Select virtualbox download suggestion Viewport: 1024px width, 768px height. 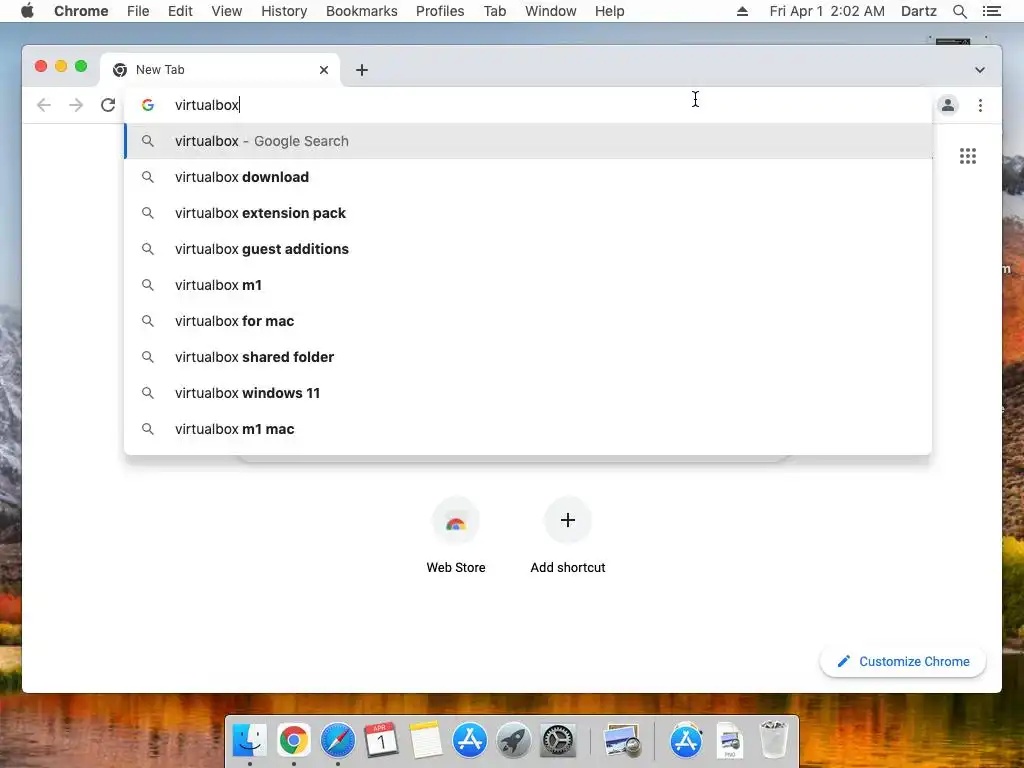click(x=528, y=177)
